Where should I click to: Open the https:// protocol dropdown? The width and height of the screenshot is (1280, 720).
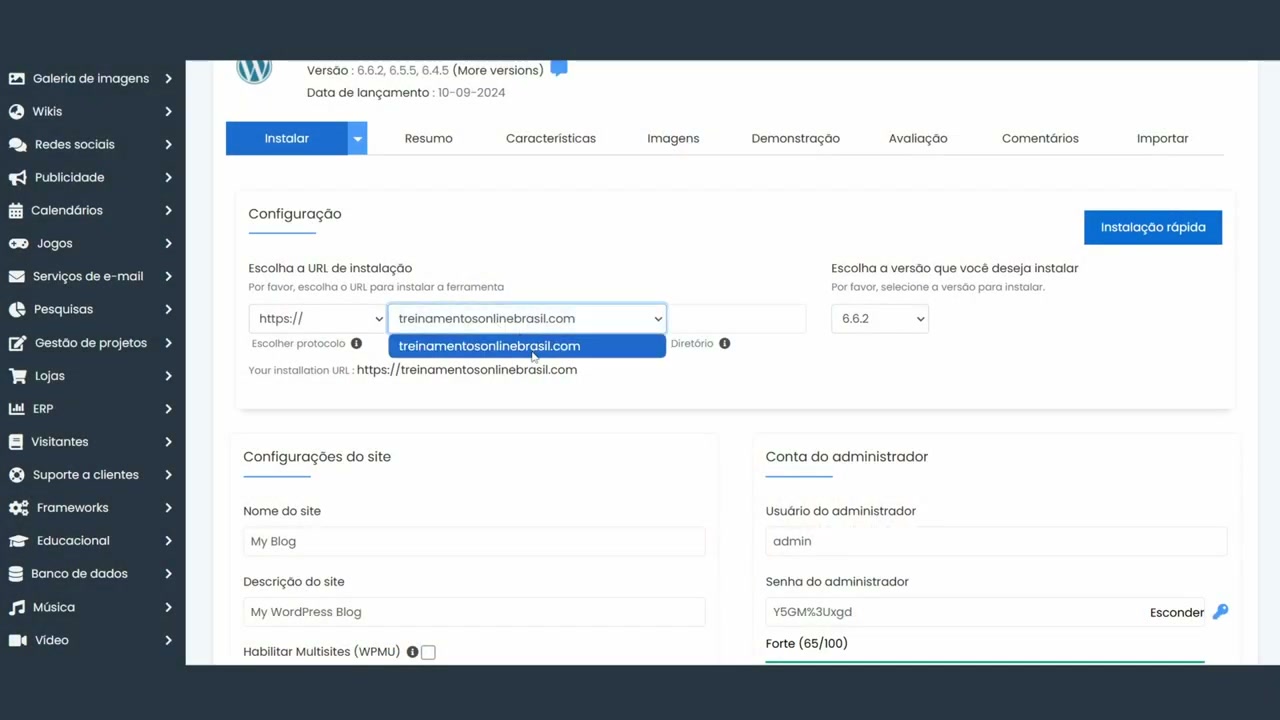click(317, 319)
